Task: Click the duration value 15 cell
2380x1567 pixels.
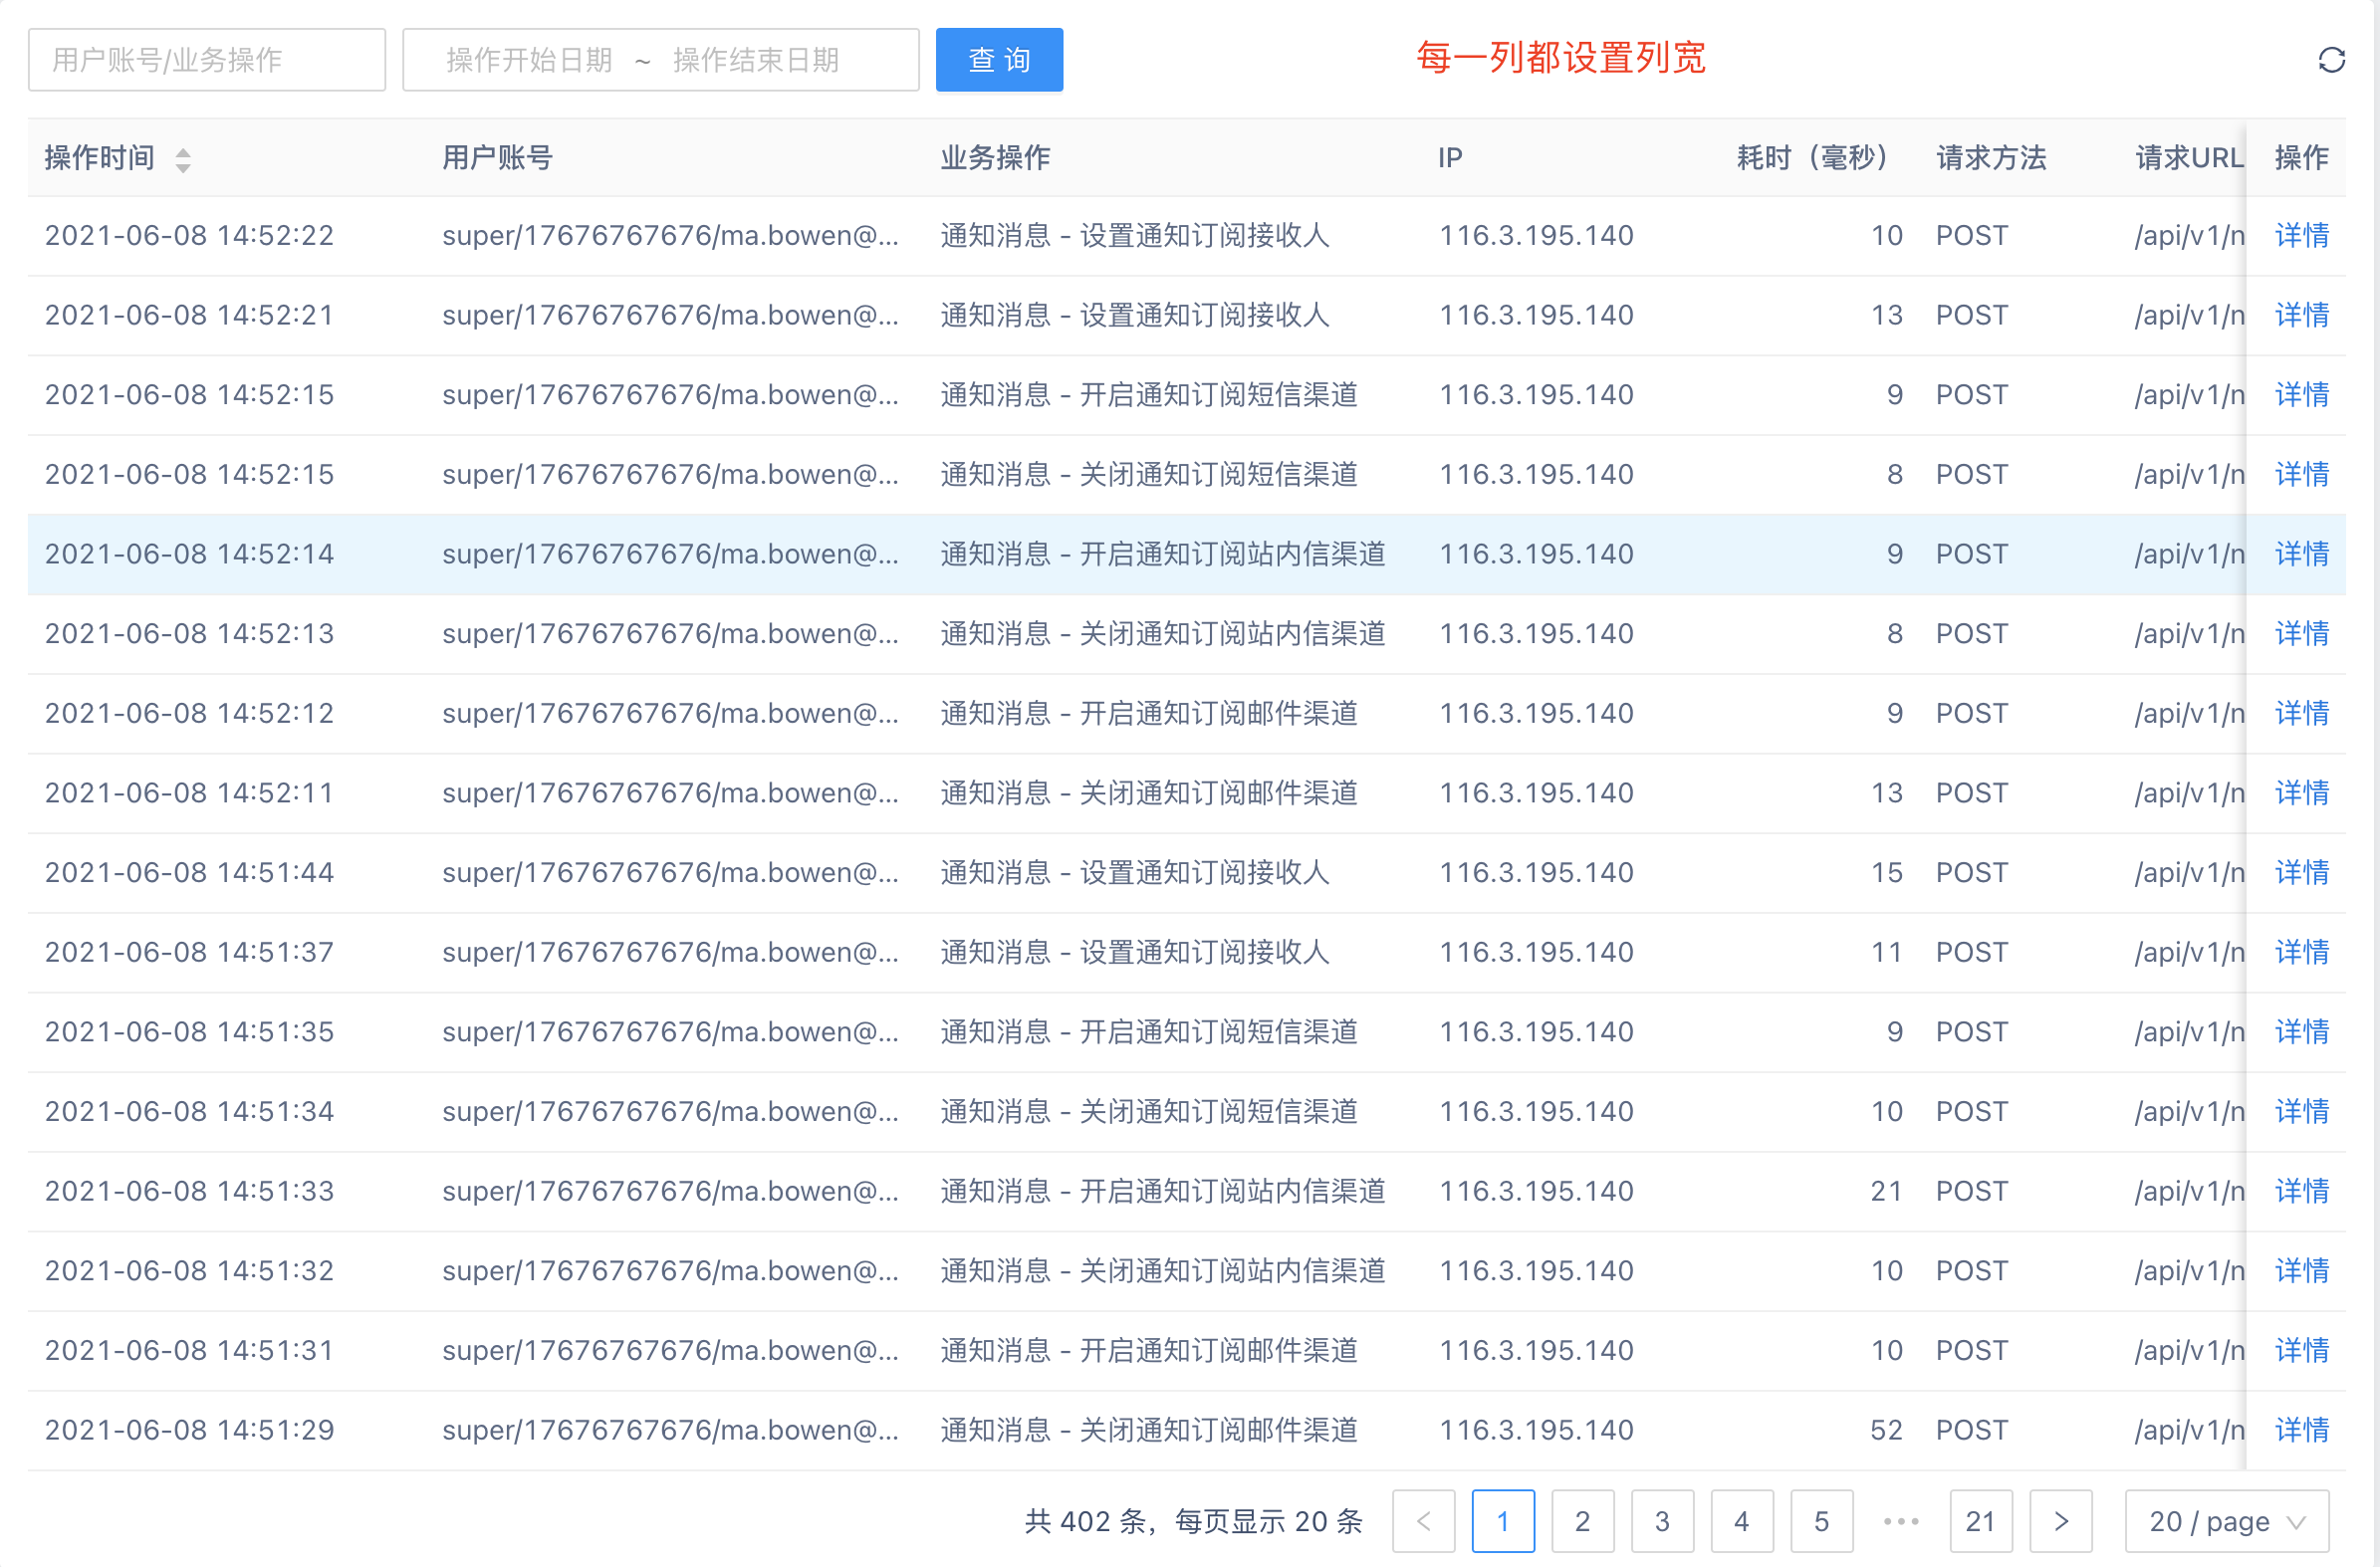Action: (1886, 873)
